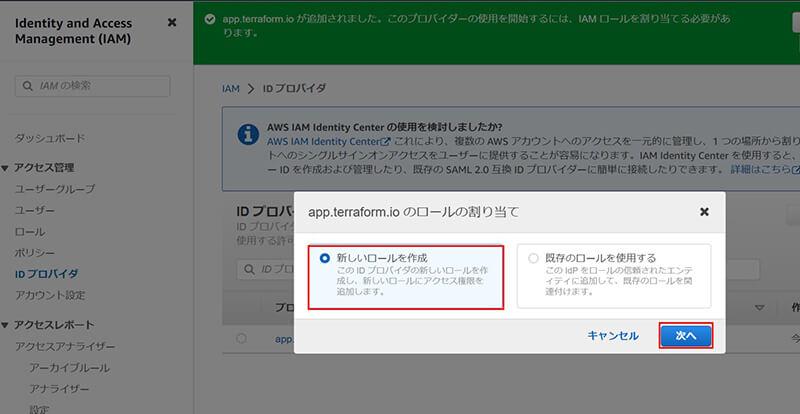Click the 次へ button

[x=686, y=336]
